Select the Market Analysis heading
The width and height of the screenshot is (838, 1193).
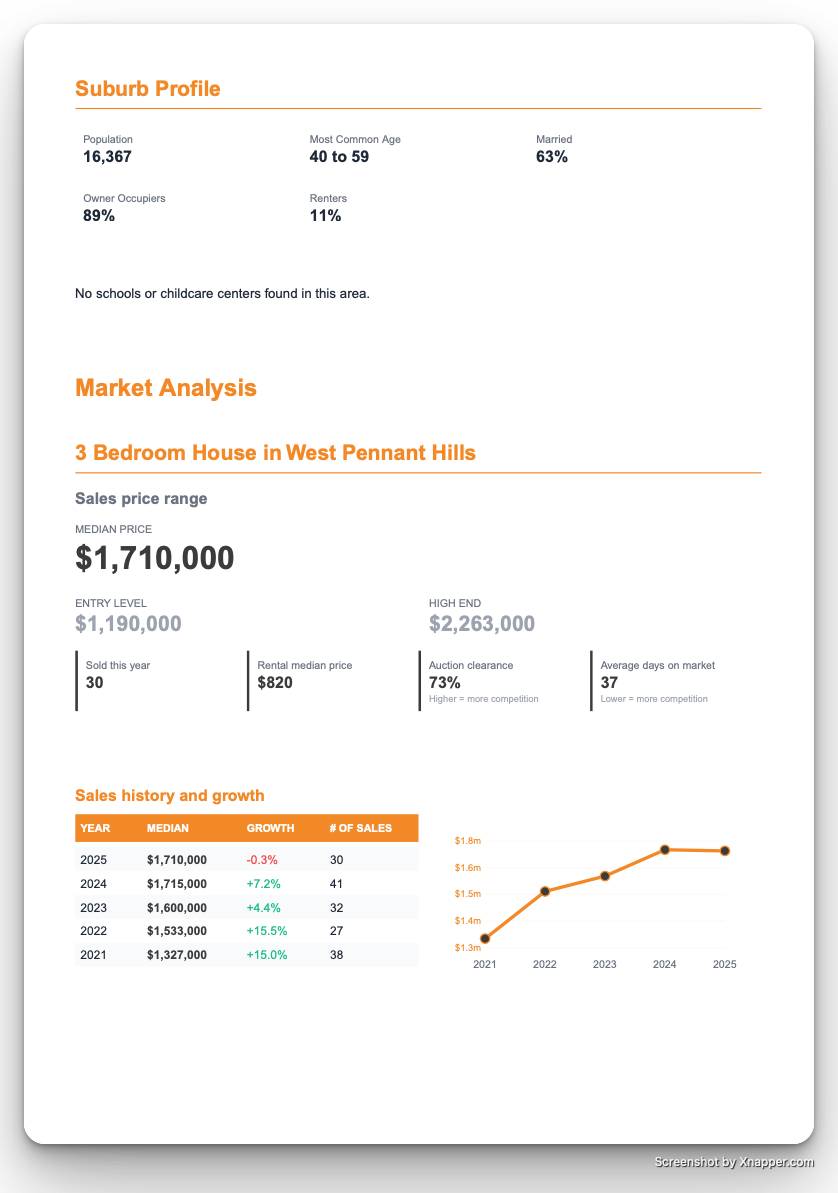tap(166, 388)
